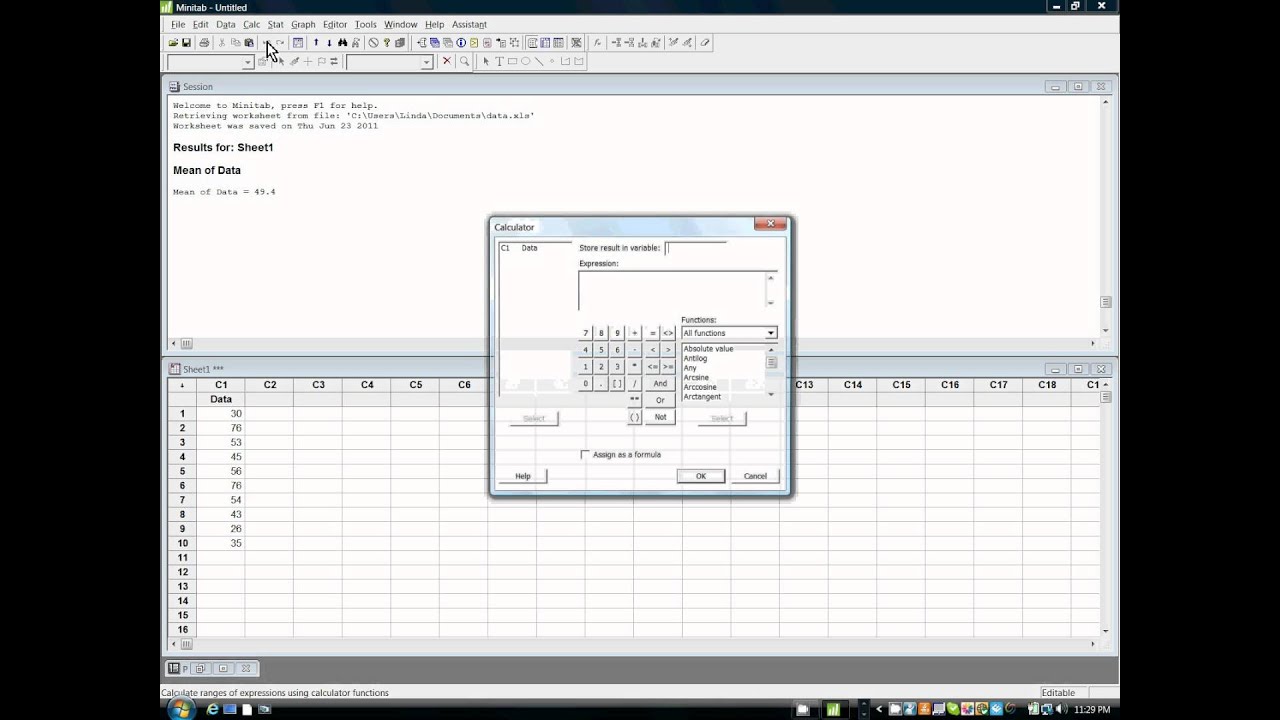The width and height of the screenshot is (1280, 720).
Task: Expand the All functions dropdown
Action: point(770,333)
